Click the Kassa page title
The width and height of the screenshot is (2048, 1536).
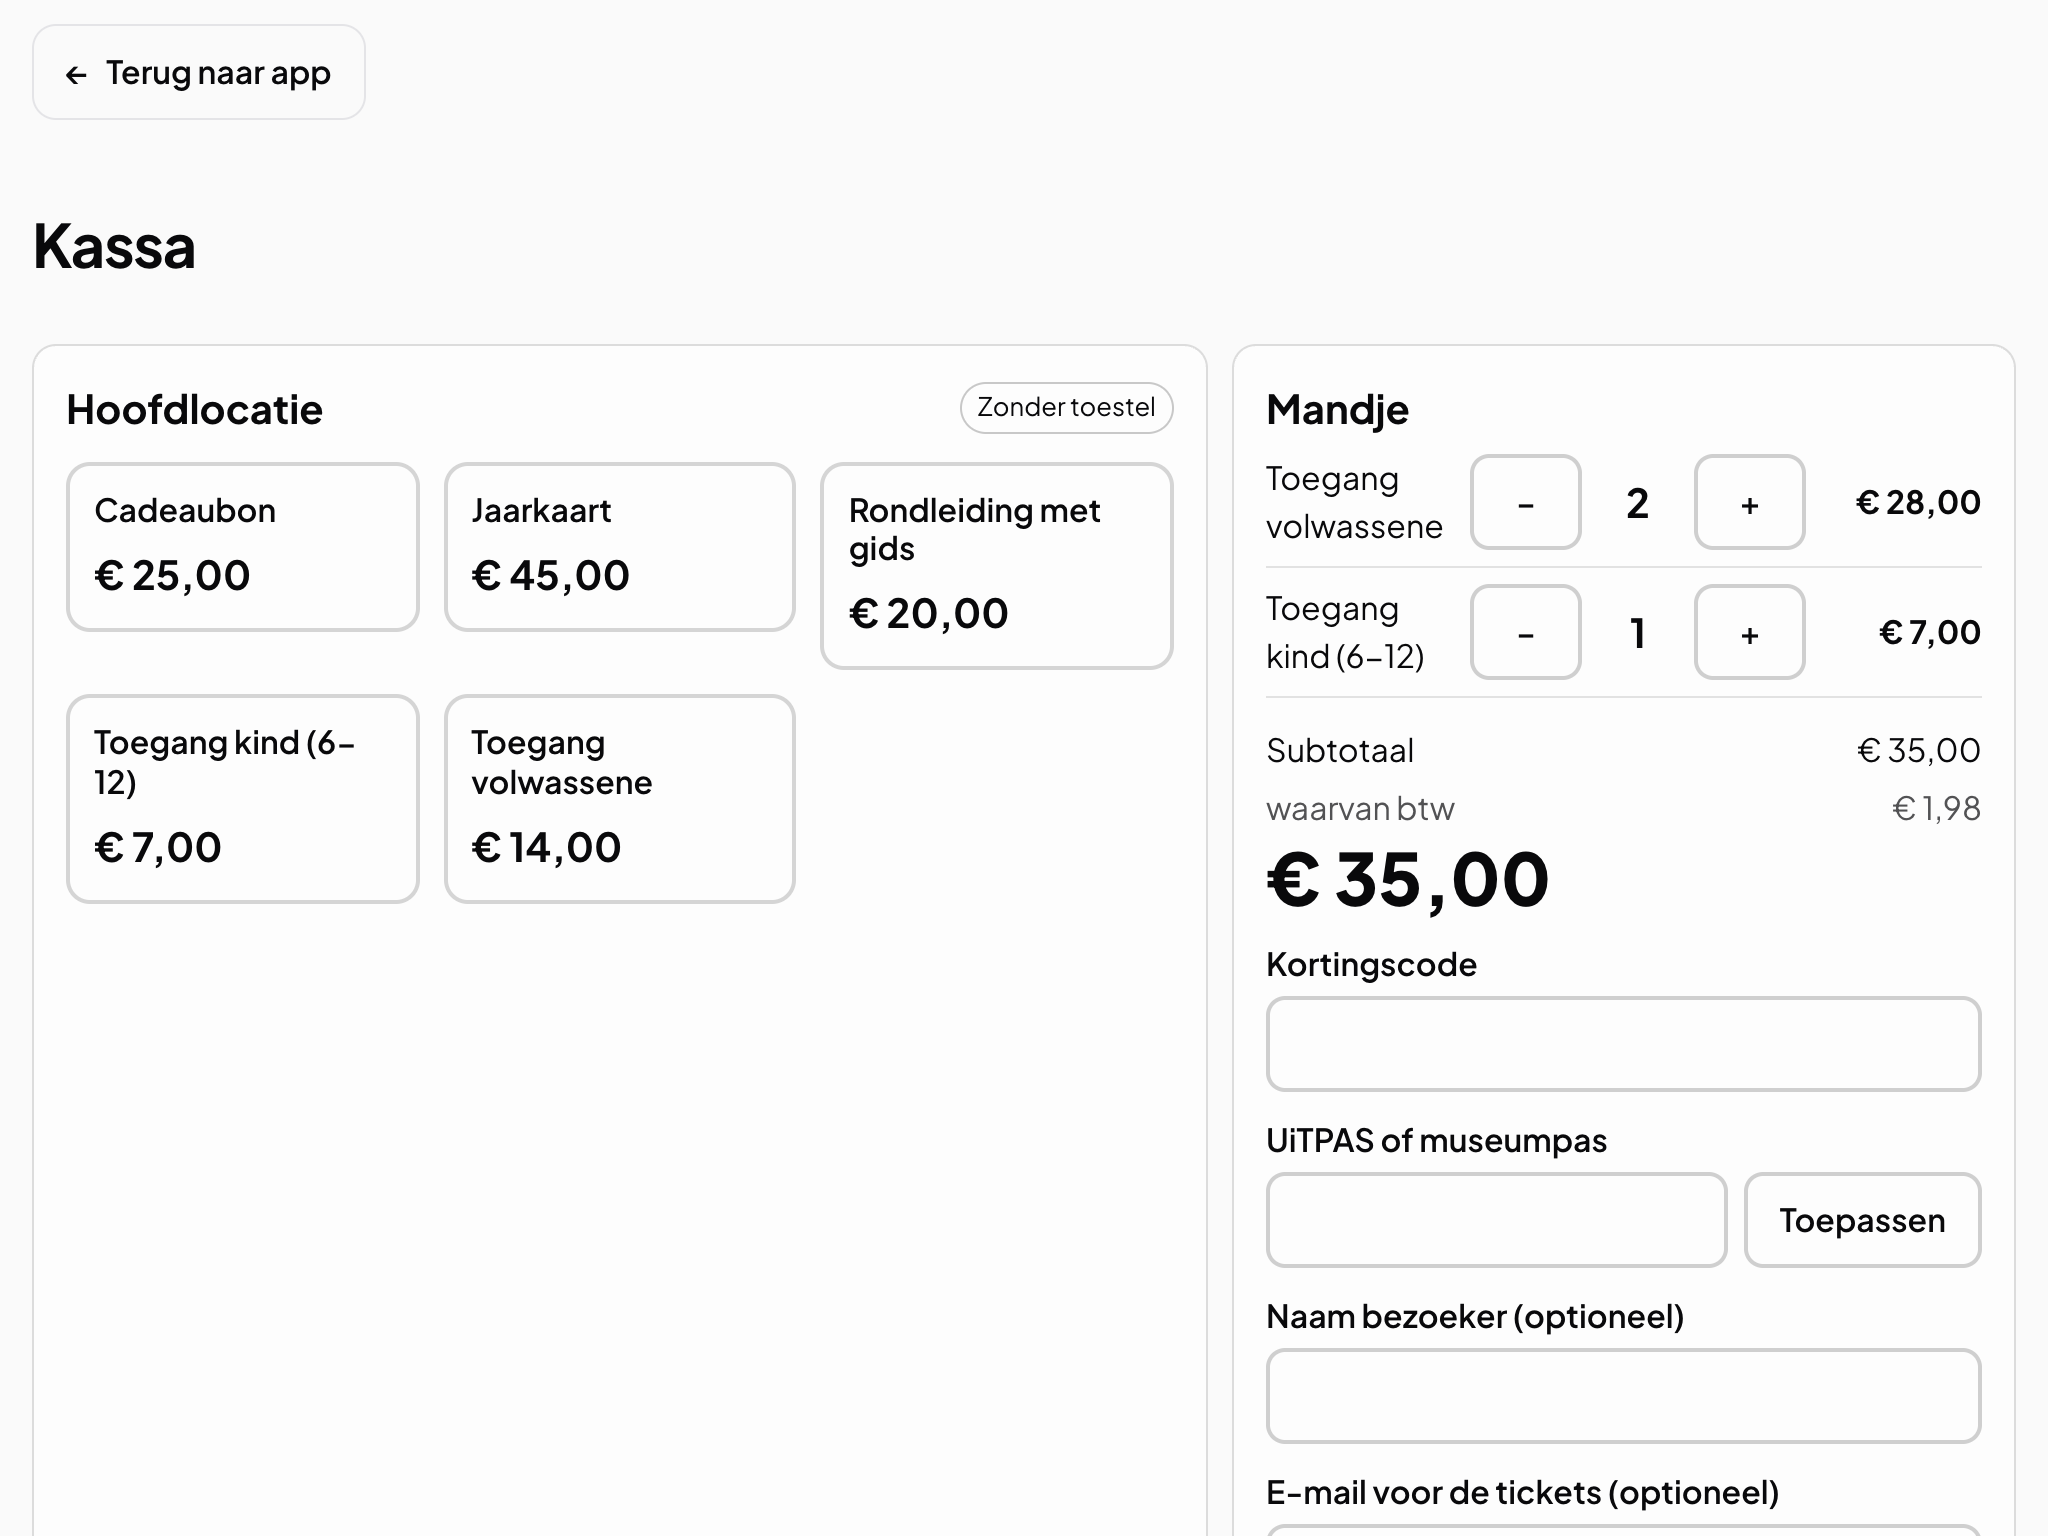(x=115, y=246)
